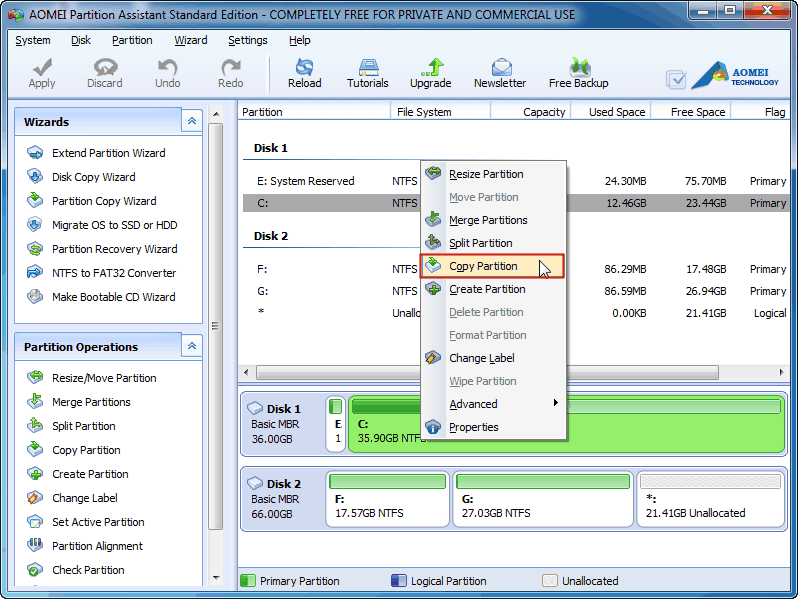The width and height of the screenshot is (798, 599).
Task: Sort by the Free Space column header
Action: [x=691, y=112]
